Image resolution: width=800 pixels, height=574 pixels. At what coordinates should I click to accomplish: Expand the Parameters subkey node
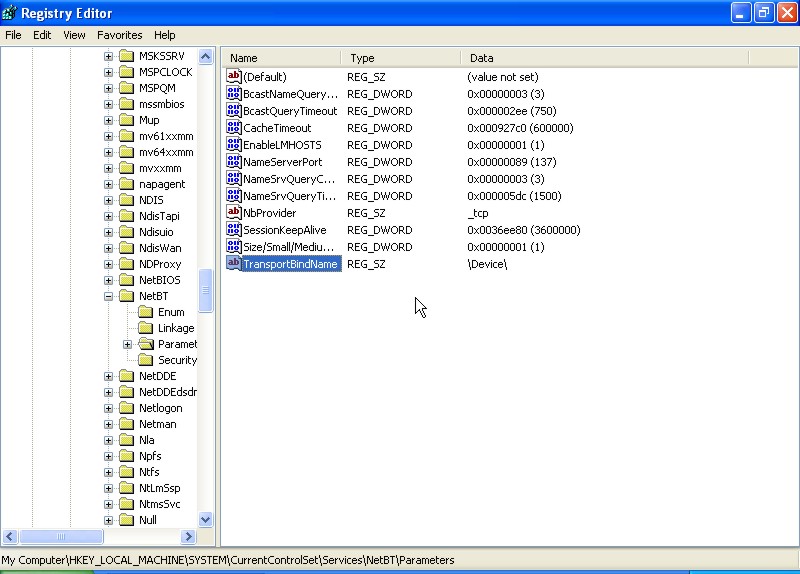pos(128,344)
